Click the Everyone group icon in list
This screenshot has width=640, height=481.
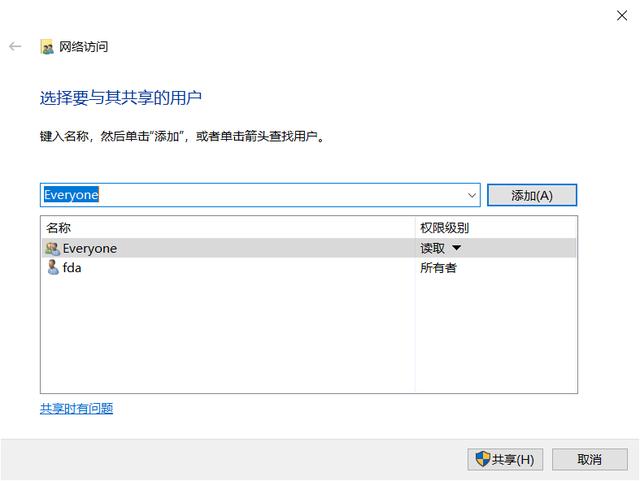click(x=53, y=248)
